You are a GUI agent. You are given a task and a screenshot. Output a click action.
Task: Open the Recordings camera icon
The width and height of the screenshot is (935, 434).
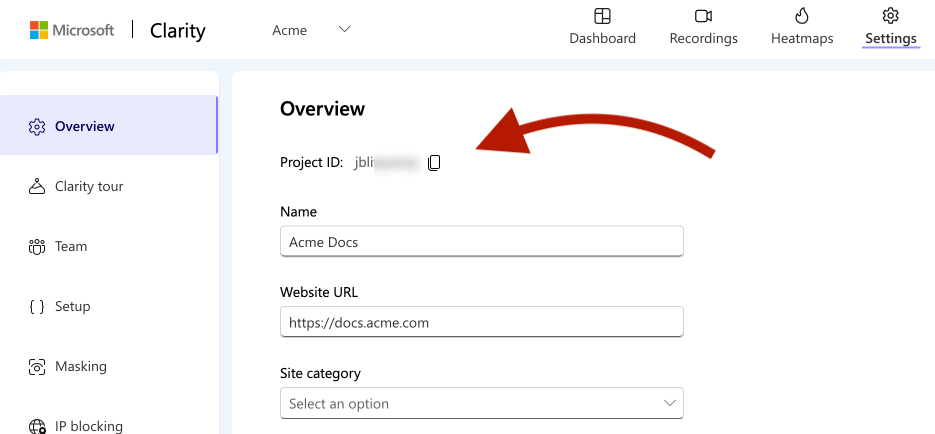click(x=704, y=16)
